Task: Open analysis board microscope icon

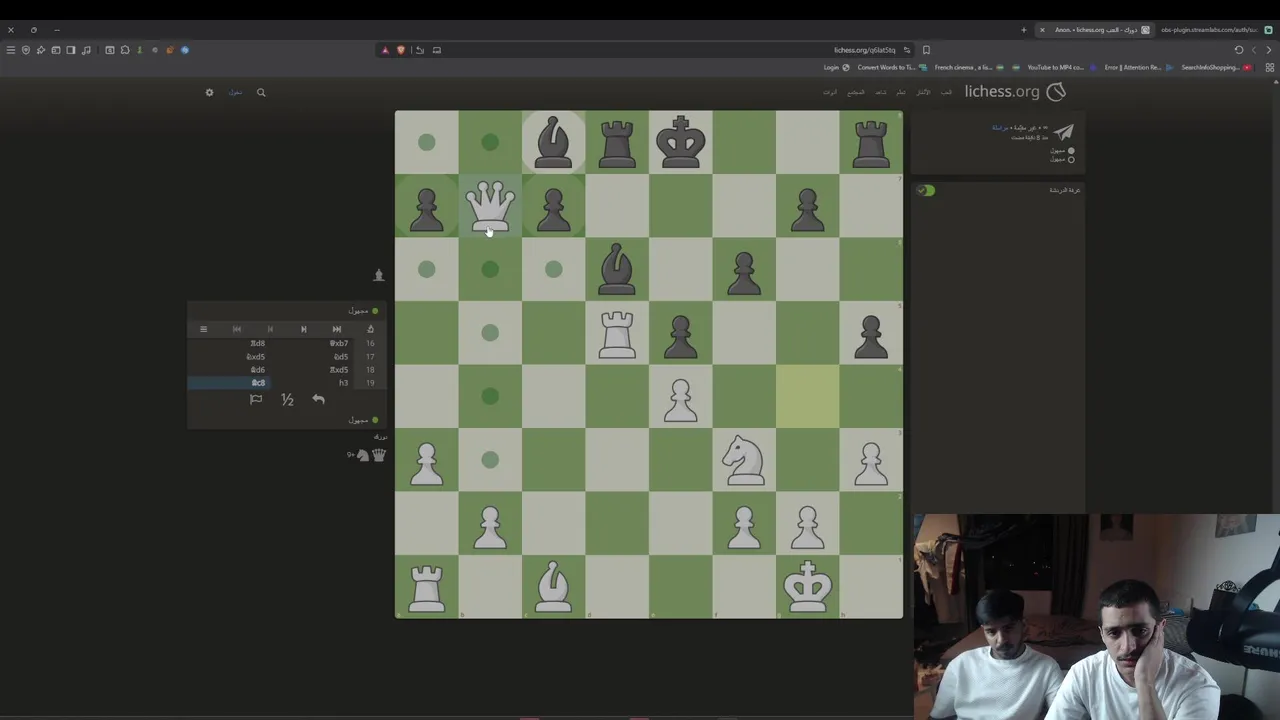Action: pos(370,329)
